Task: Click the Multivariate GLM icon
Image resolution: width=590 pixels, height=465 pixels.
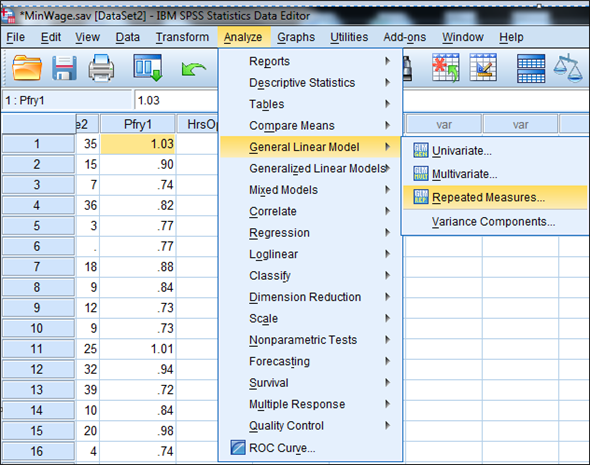Action: coord(421,173)
